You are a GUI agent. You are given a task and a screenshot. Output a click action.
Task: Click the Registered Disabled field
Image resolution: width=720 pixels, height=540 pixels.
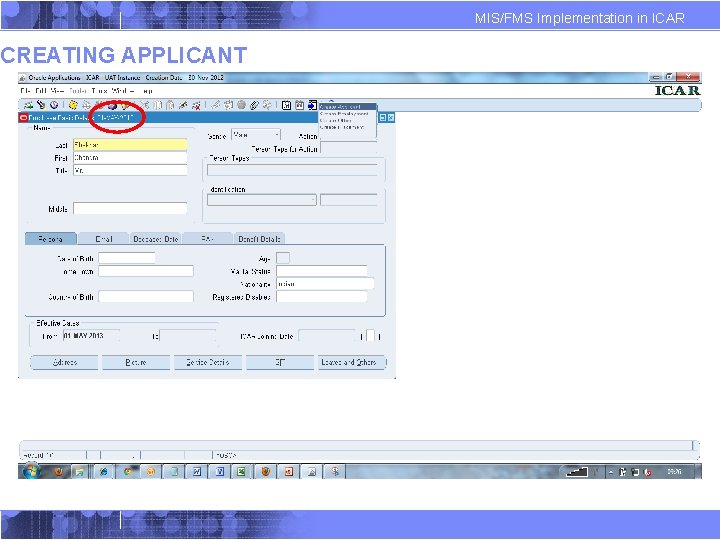[x=321, y=297]
